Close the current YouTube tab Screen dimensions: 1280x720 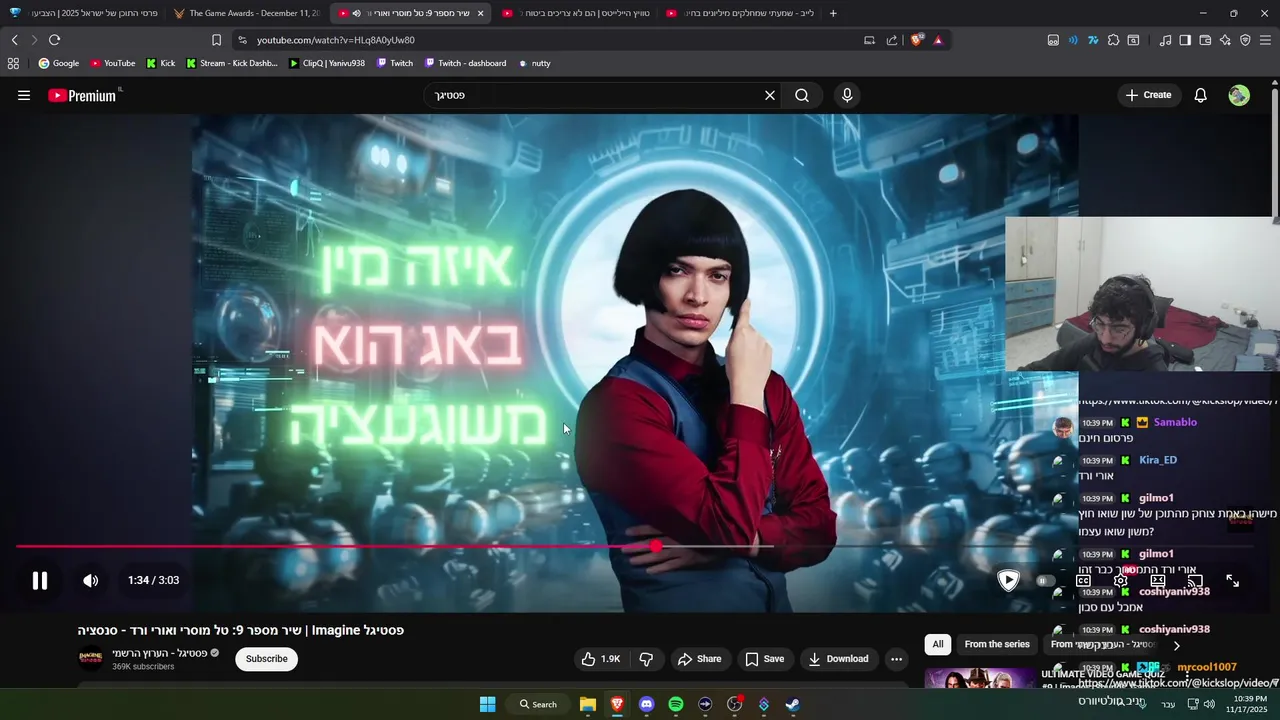click(x=481, y=13)
